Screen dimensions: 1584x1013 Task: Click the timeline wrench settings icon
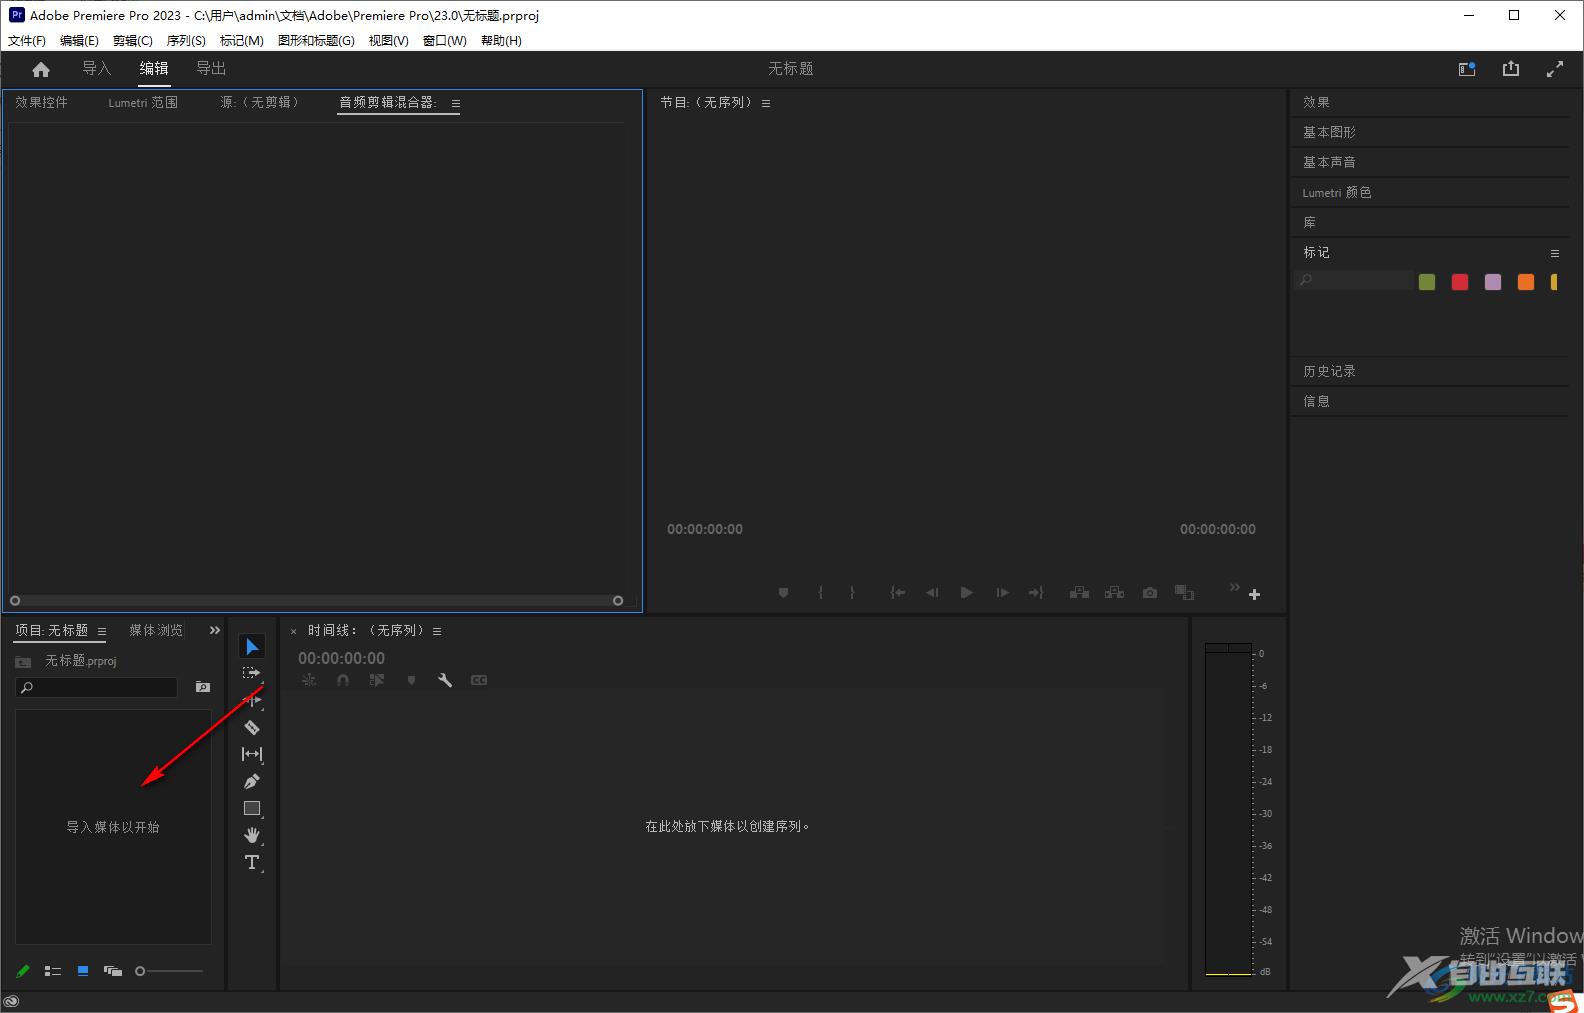tap(445, 680)
